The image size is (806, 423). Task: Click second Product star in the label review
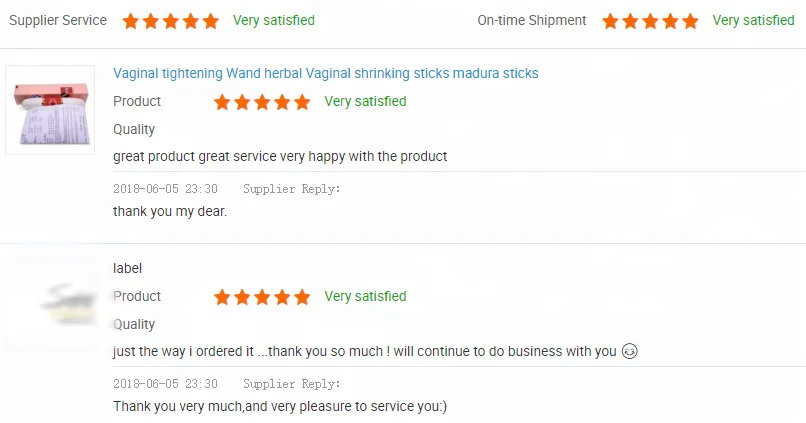(242, 297)
